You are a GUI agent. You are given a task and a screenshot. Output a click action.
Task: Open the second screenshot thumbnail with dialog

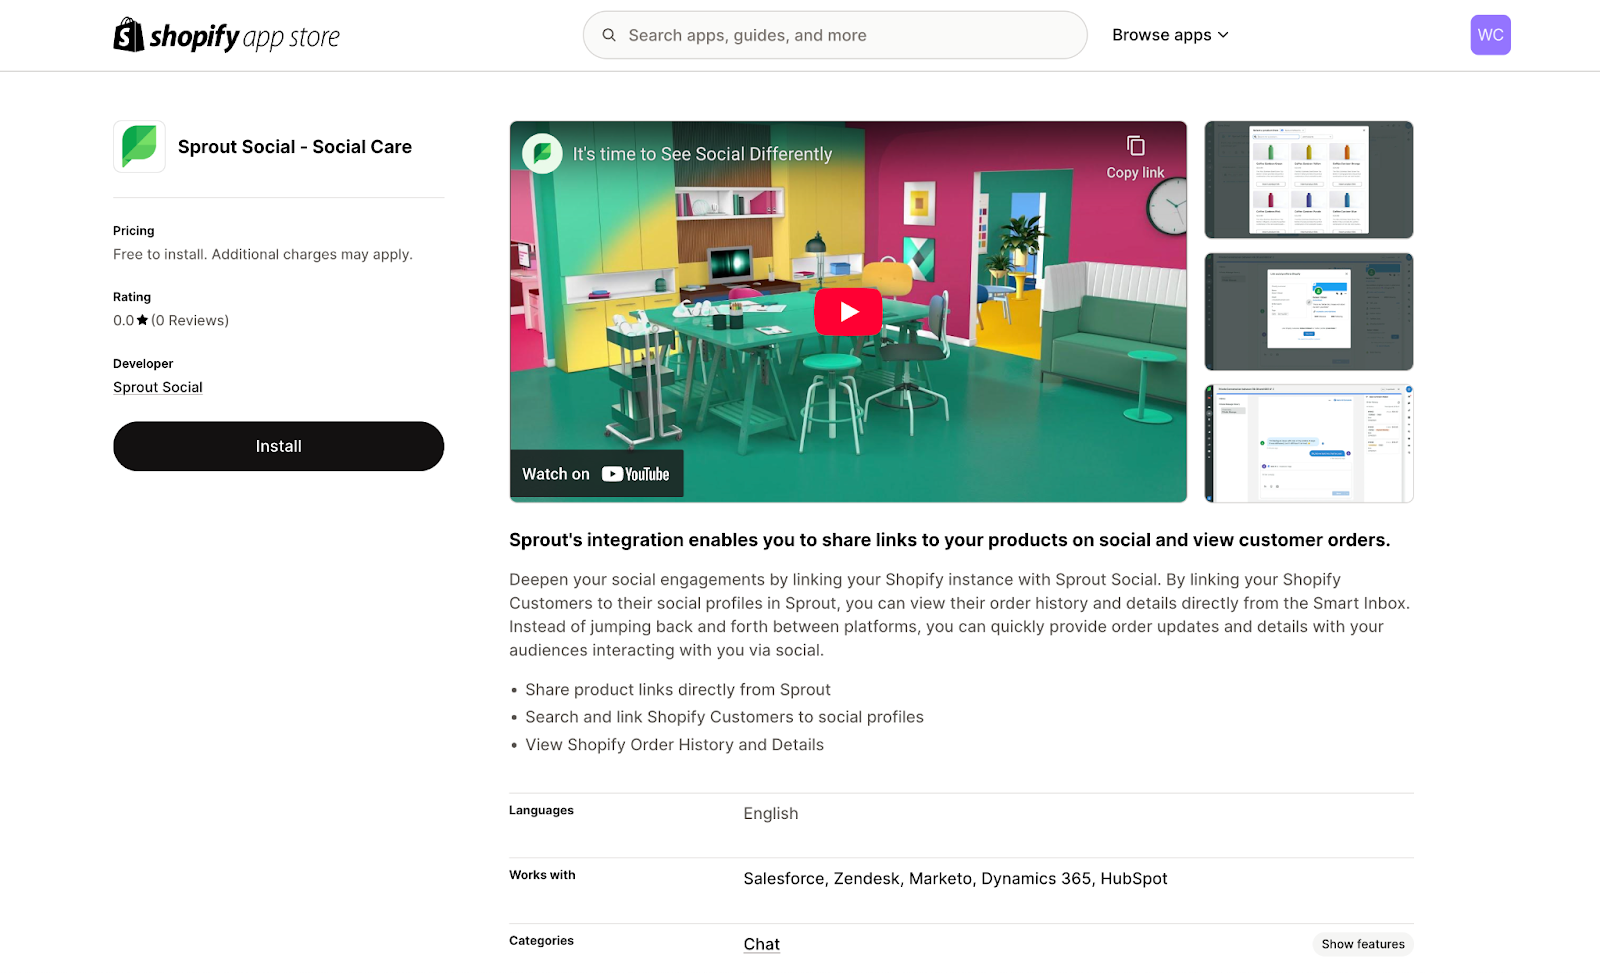pos(1309,312)
